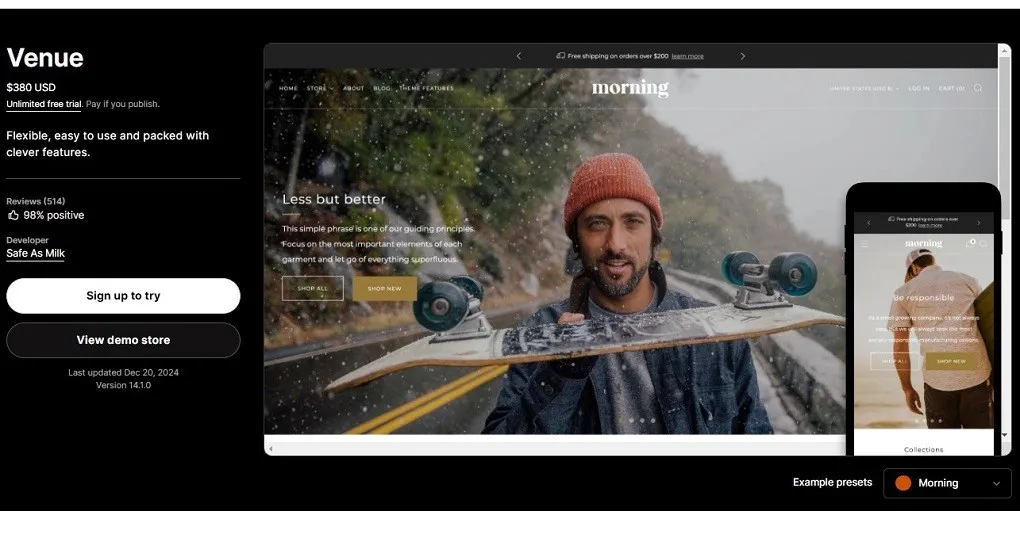Click mobile preview previous announcement arrow
Screen dimensions: 1020x538
868,222
